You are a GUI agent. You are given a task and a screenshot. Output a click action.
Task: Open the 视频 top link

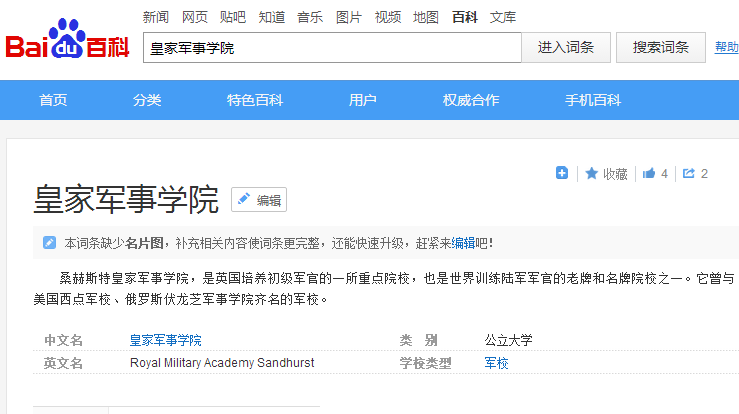tap(387, 17)
